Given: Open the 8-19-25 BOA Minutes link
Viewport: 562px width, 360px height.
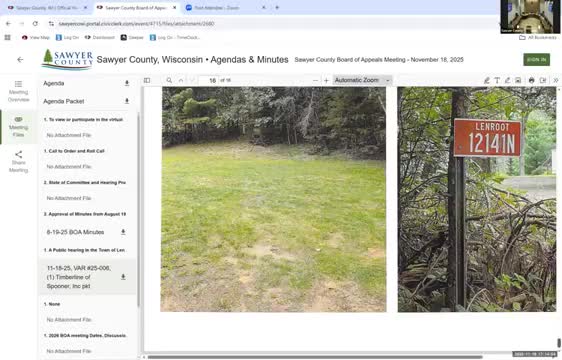Looking at the screenshot, I should tap(75, 232).
